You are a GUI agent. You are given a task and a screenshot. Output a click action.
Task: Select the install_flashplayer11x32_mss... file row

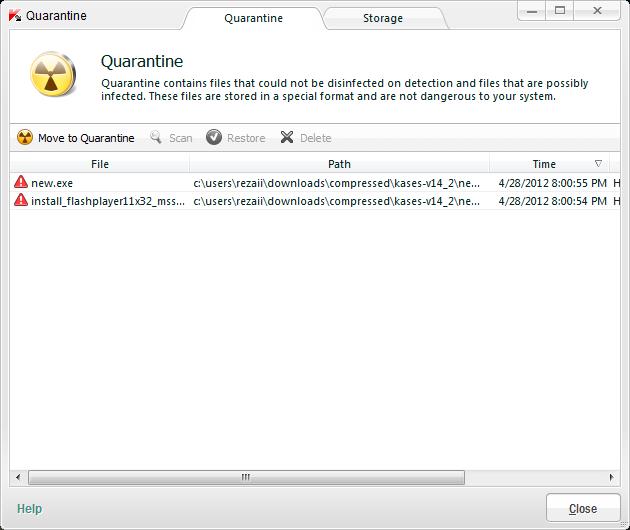click(315, 201)
